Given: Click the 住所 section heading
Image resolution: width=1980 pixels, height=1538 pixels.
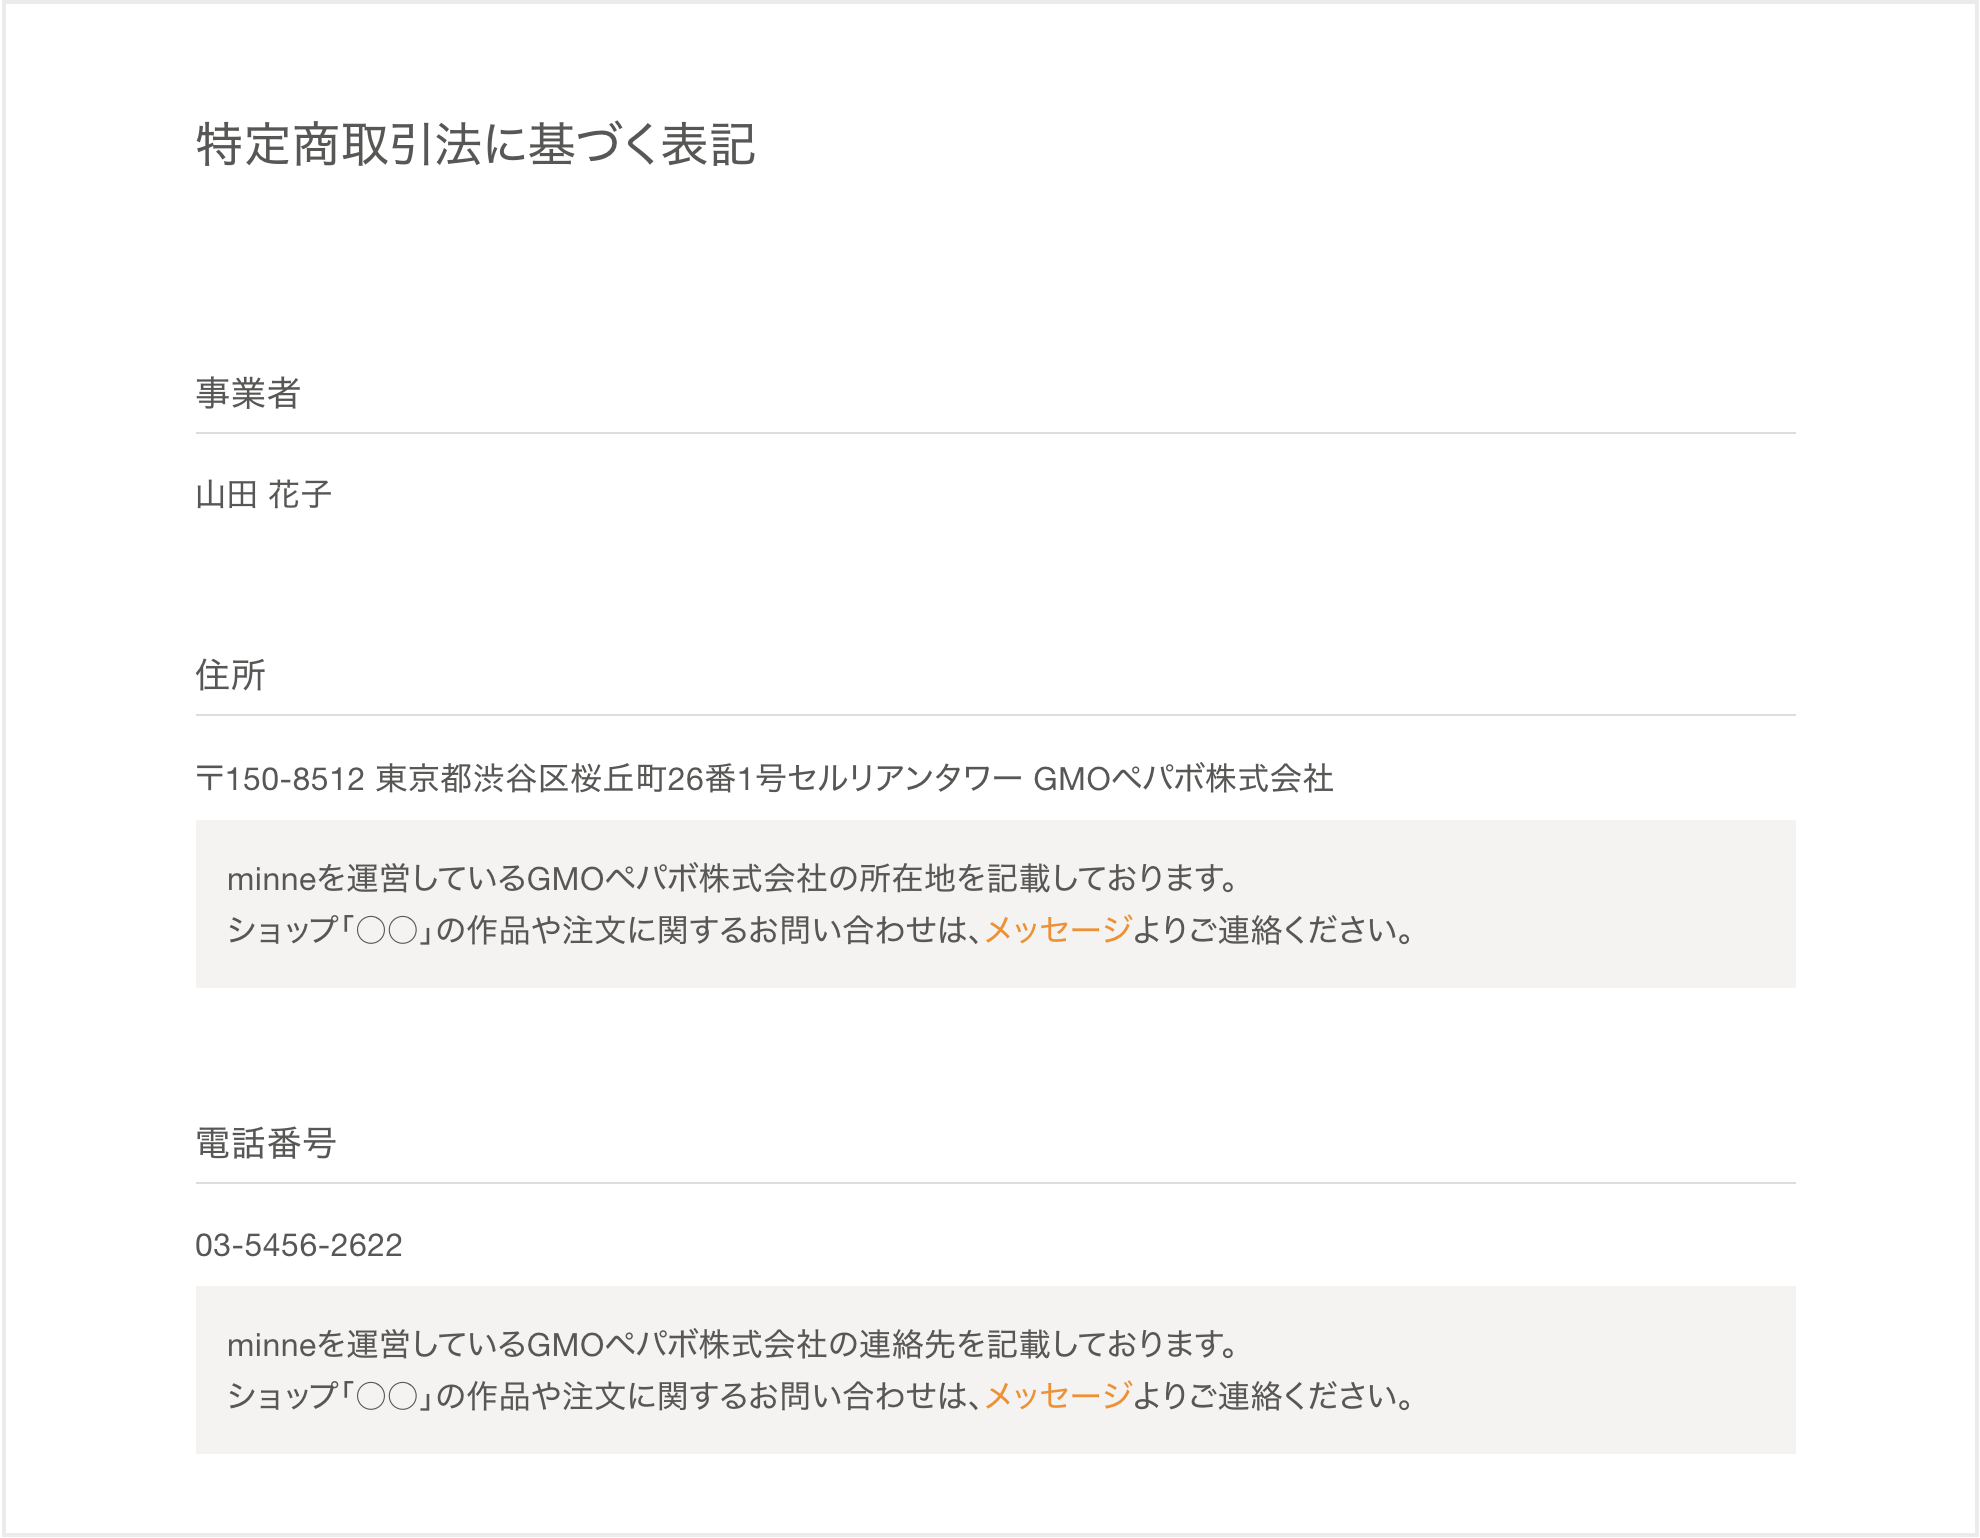Looking at the screenshot, I should (230, 676).
